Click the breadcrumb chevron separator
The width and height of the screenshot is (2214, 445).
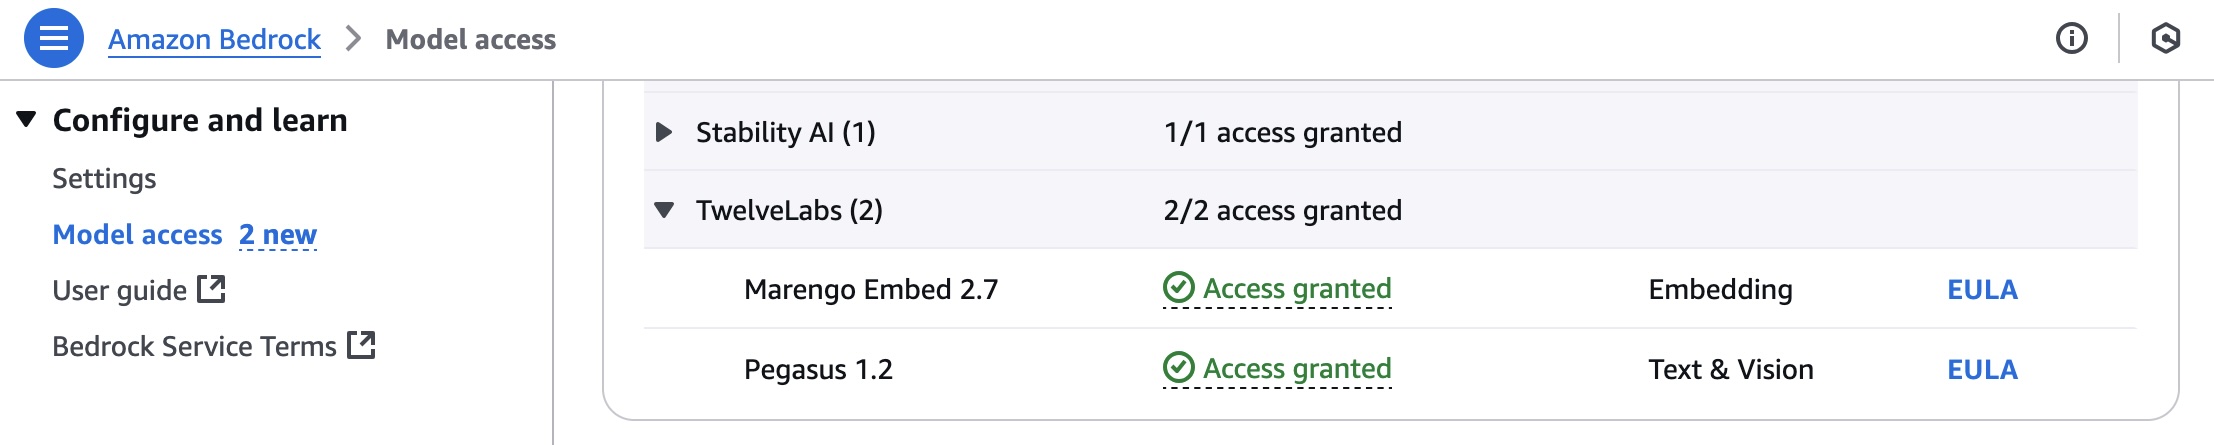353,39
